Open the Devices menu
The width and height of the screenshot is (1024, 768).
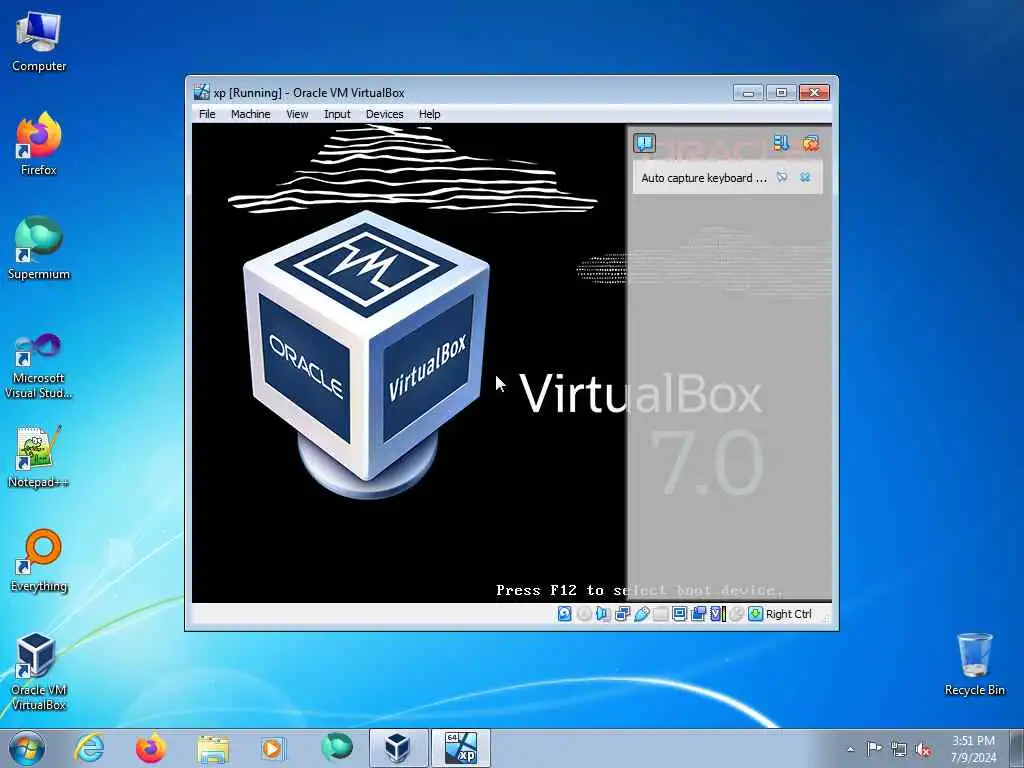point(384,114)
